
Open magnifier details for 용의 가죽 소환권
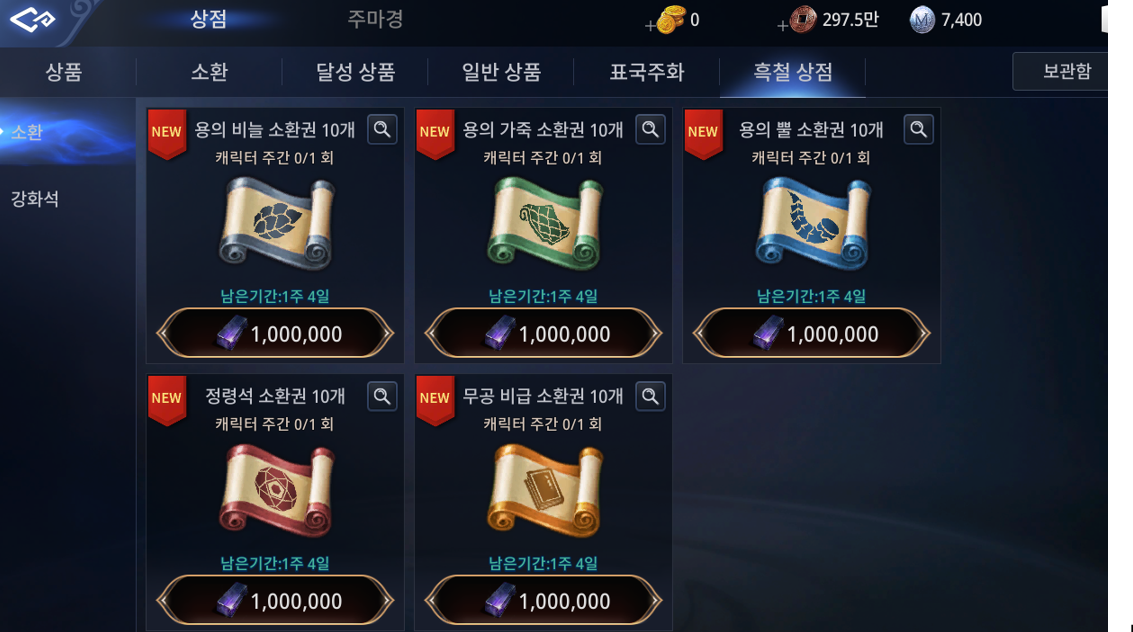tap(650, 130)
